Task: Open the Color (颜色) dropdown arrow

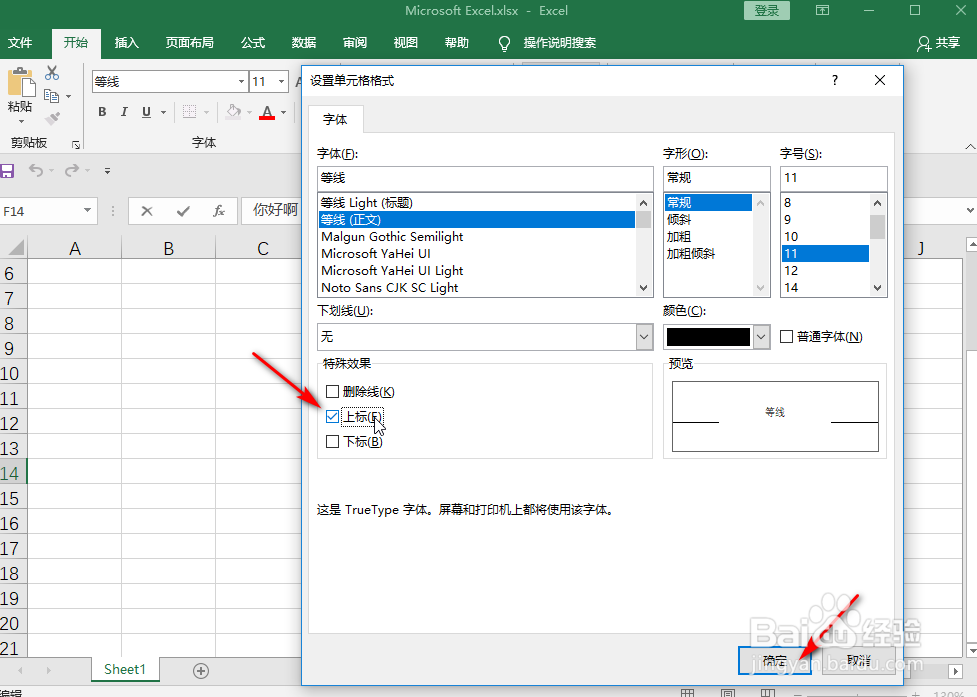Action: 761,337
